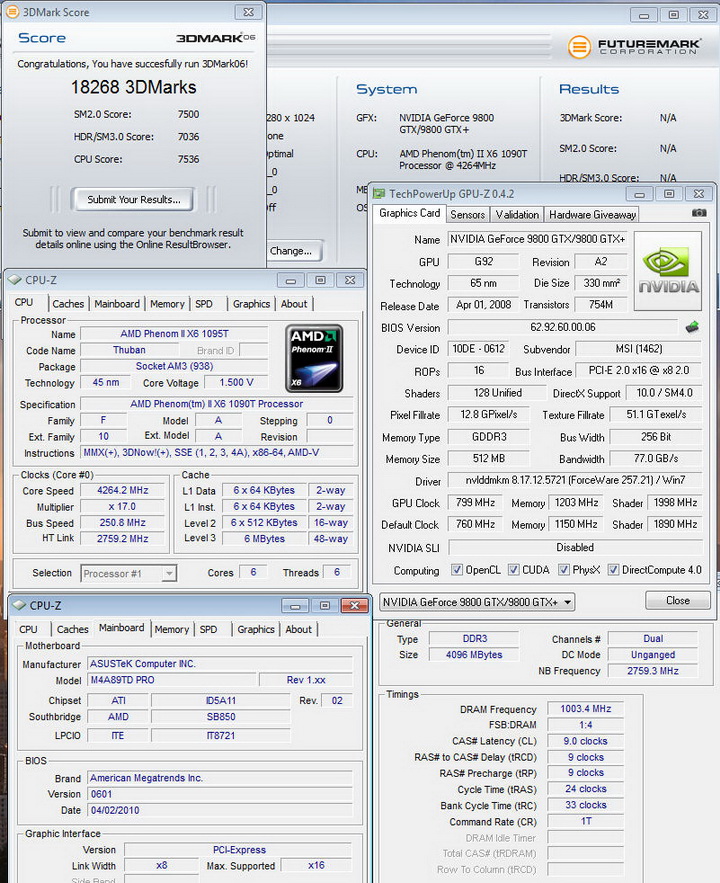720x883 pixels.
Task: Switch to CPU tab in lower CPU-Z
Action: tap(28, 630)
